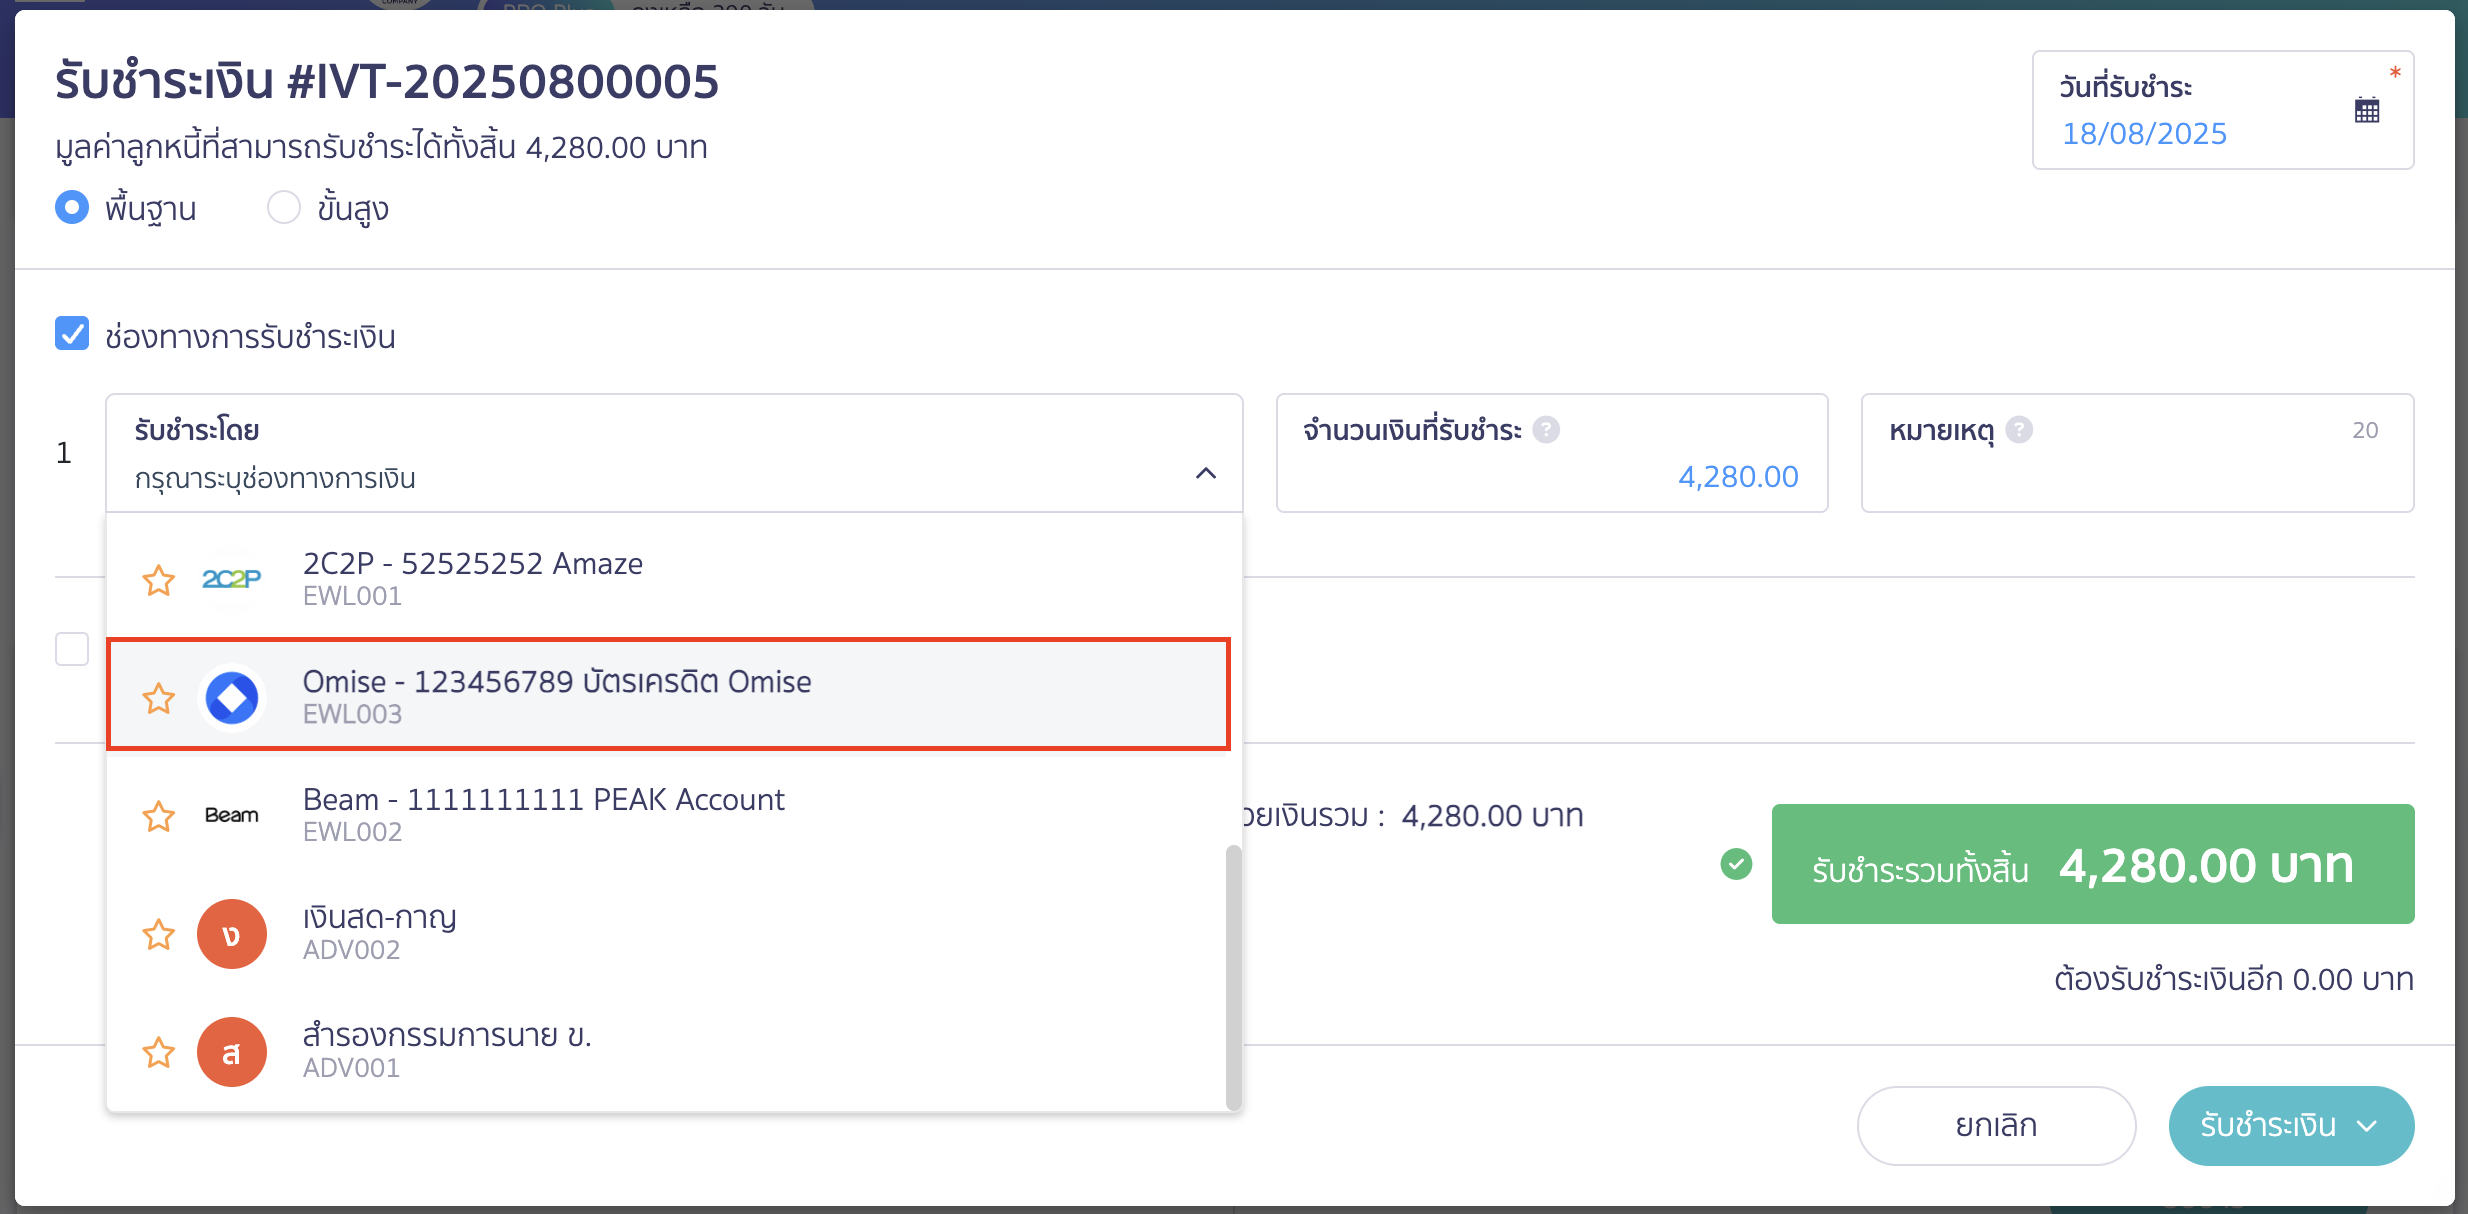Click the Beam logo icon
The image size is (2468, 1214).
(x=231, y=815)
